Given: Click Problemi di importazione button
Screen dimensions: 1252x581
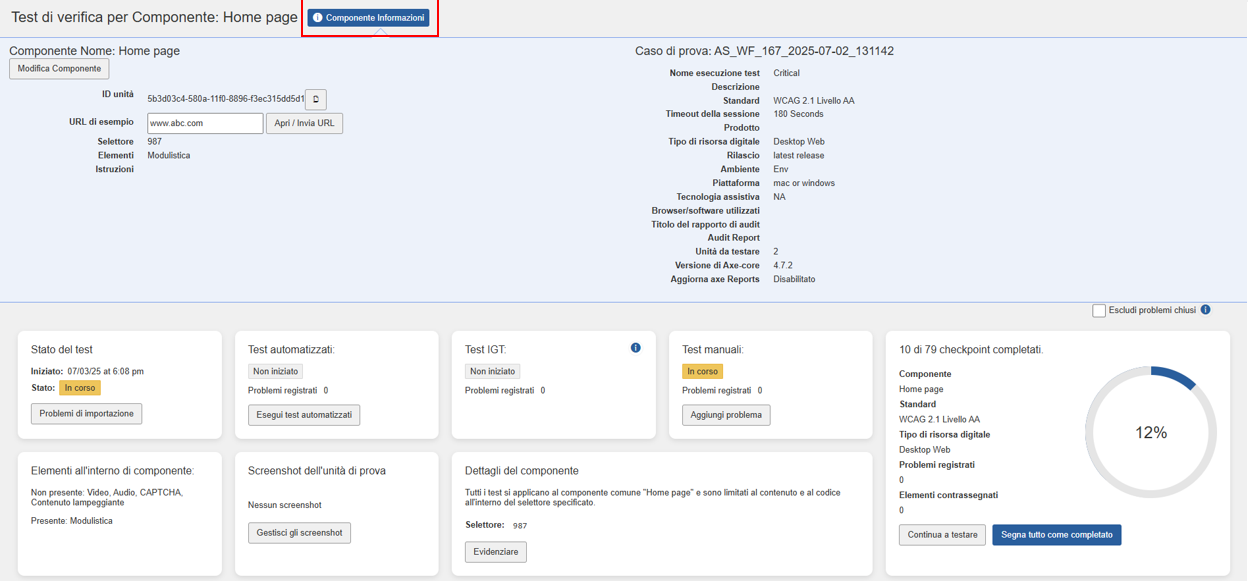Looking at the screenshot, I should (x=86, y=414).
